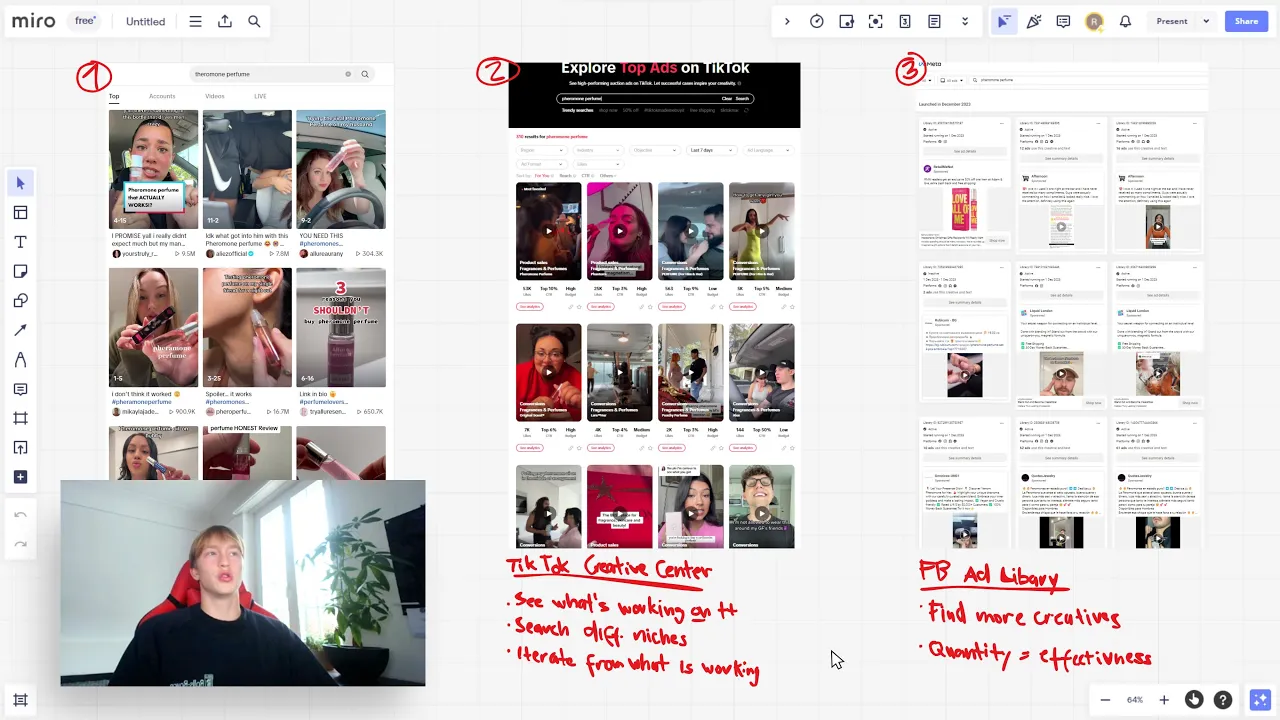Select the Shapes tool
Screen dimensions: 1280x720
(20, 301)
